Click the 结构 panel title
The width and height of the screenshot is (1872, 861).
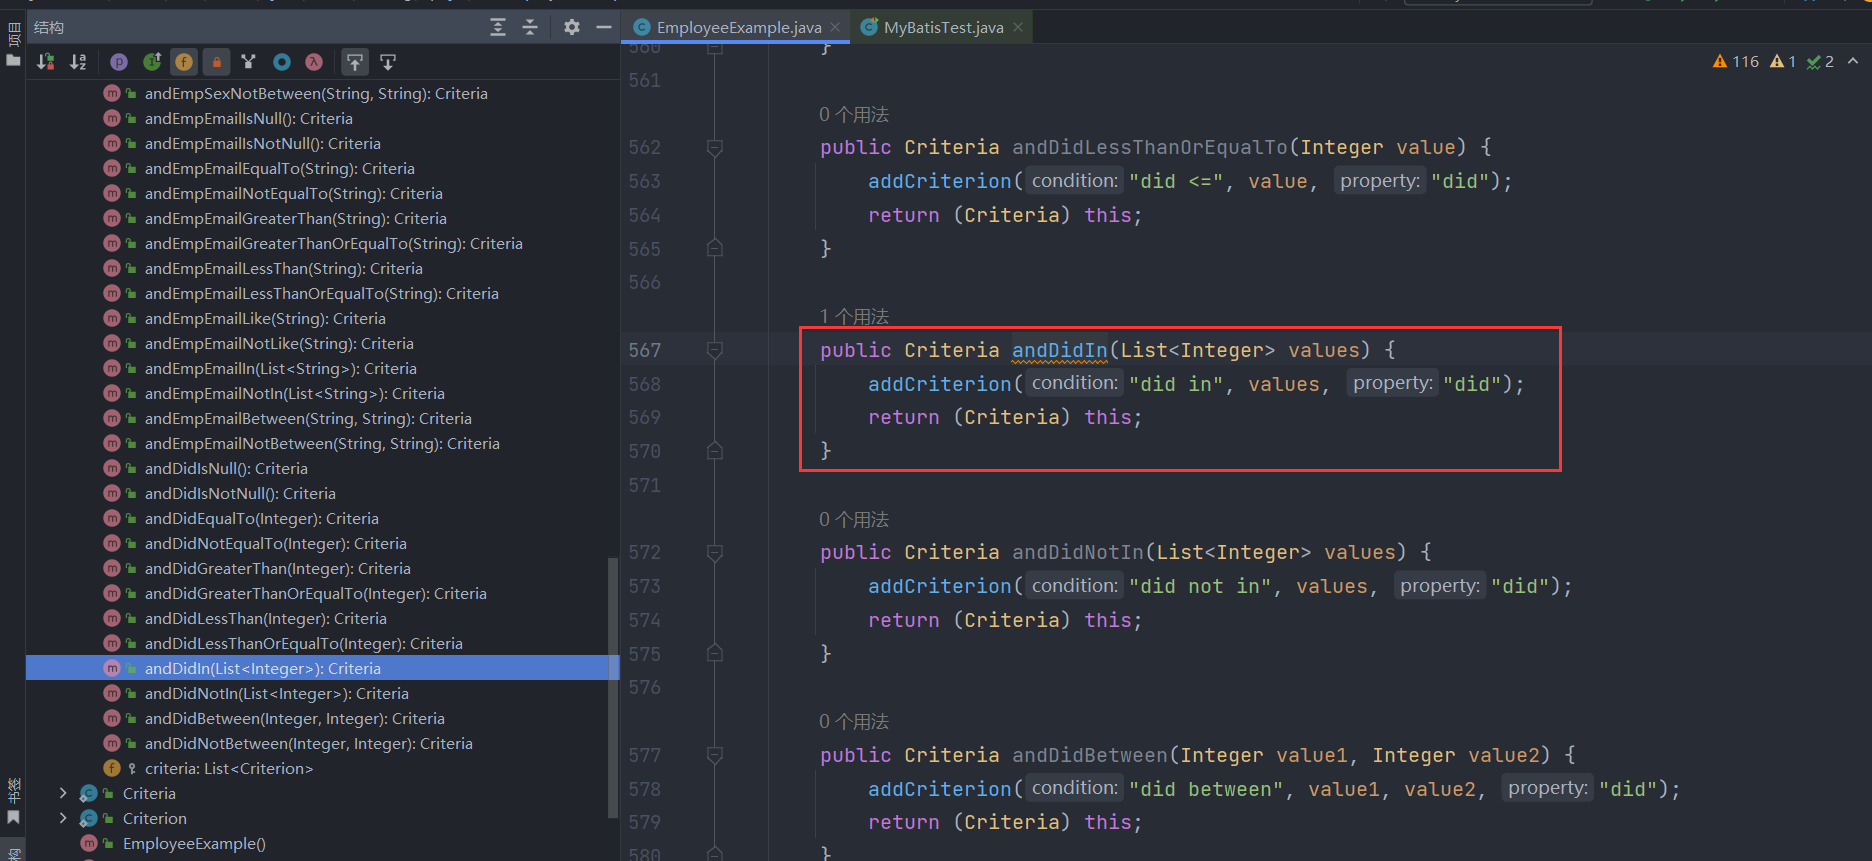(x=49, y=27)
